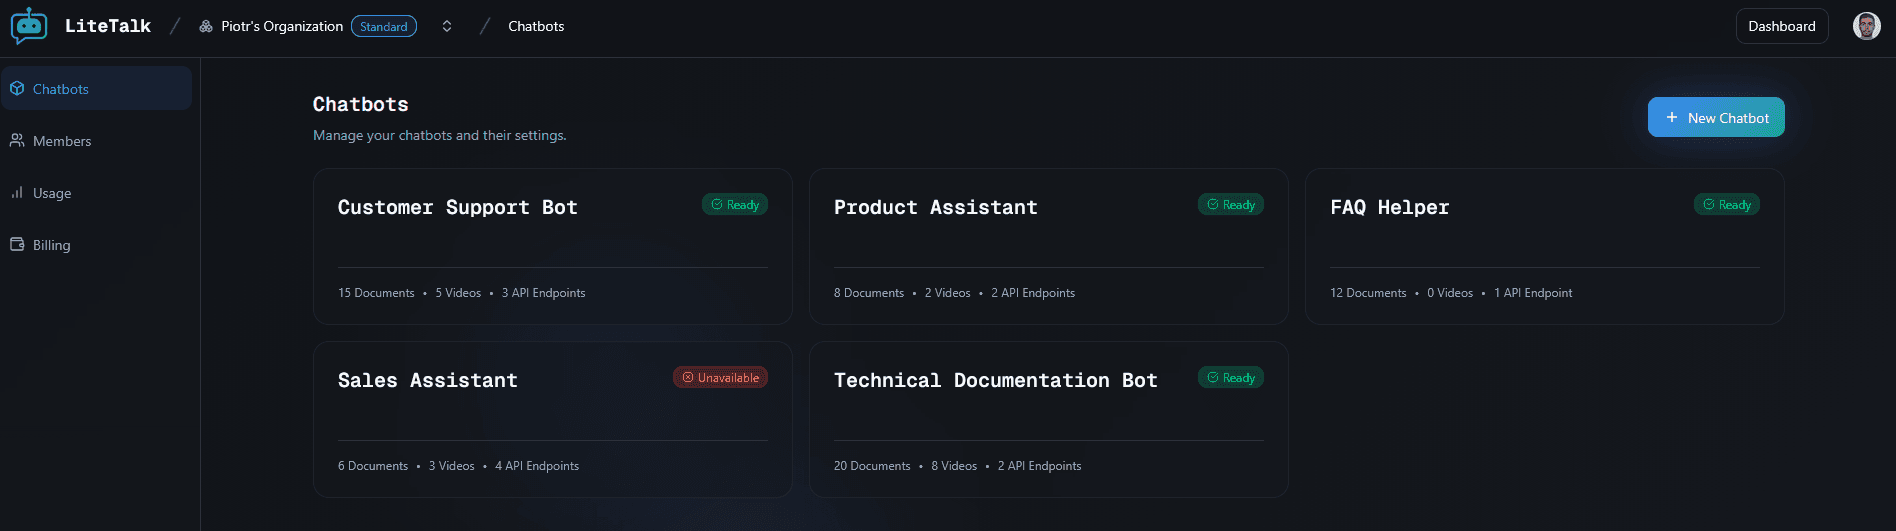Click the LiteTalk brand name
This screenshot has width=1896, height=531.
click(108, 26)
